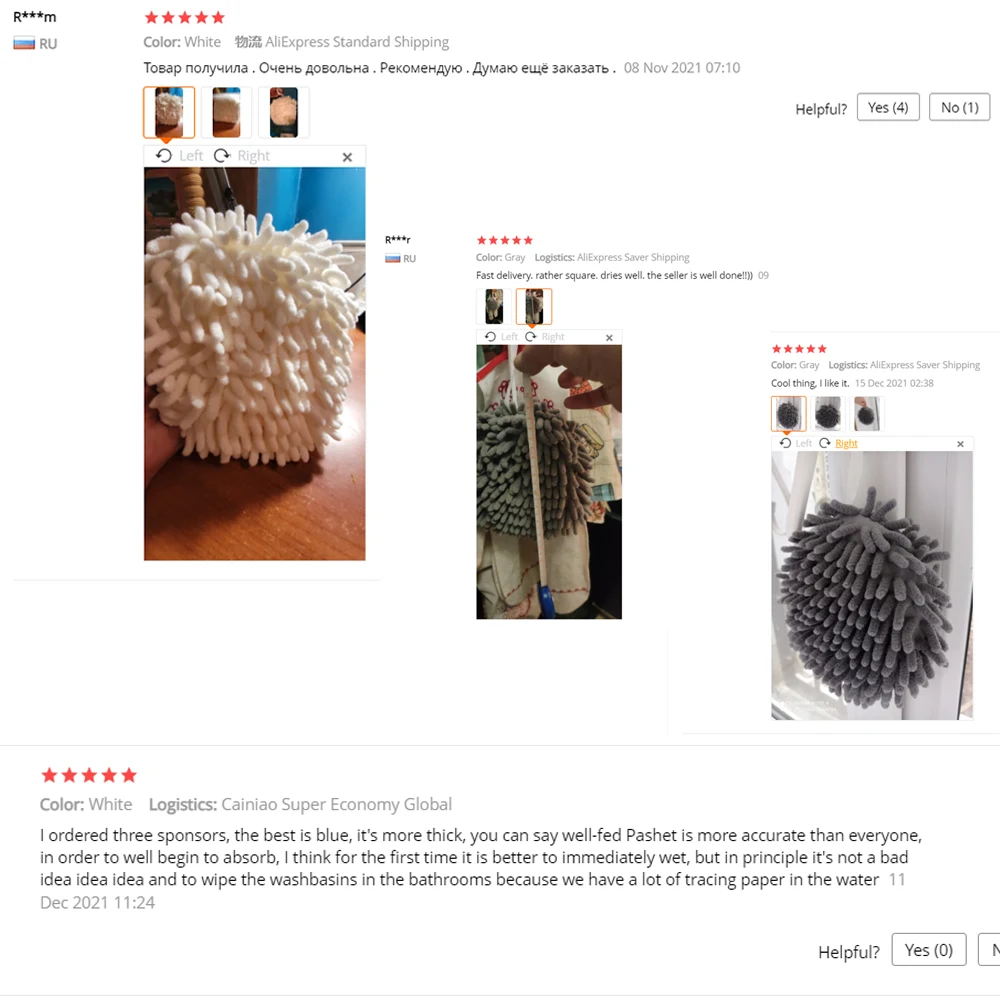1000x1000 pixels.
Task: Click the large white towel photo
Action: [x=254, y=364]
